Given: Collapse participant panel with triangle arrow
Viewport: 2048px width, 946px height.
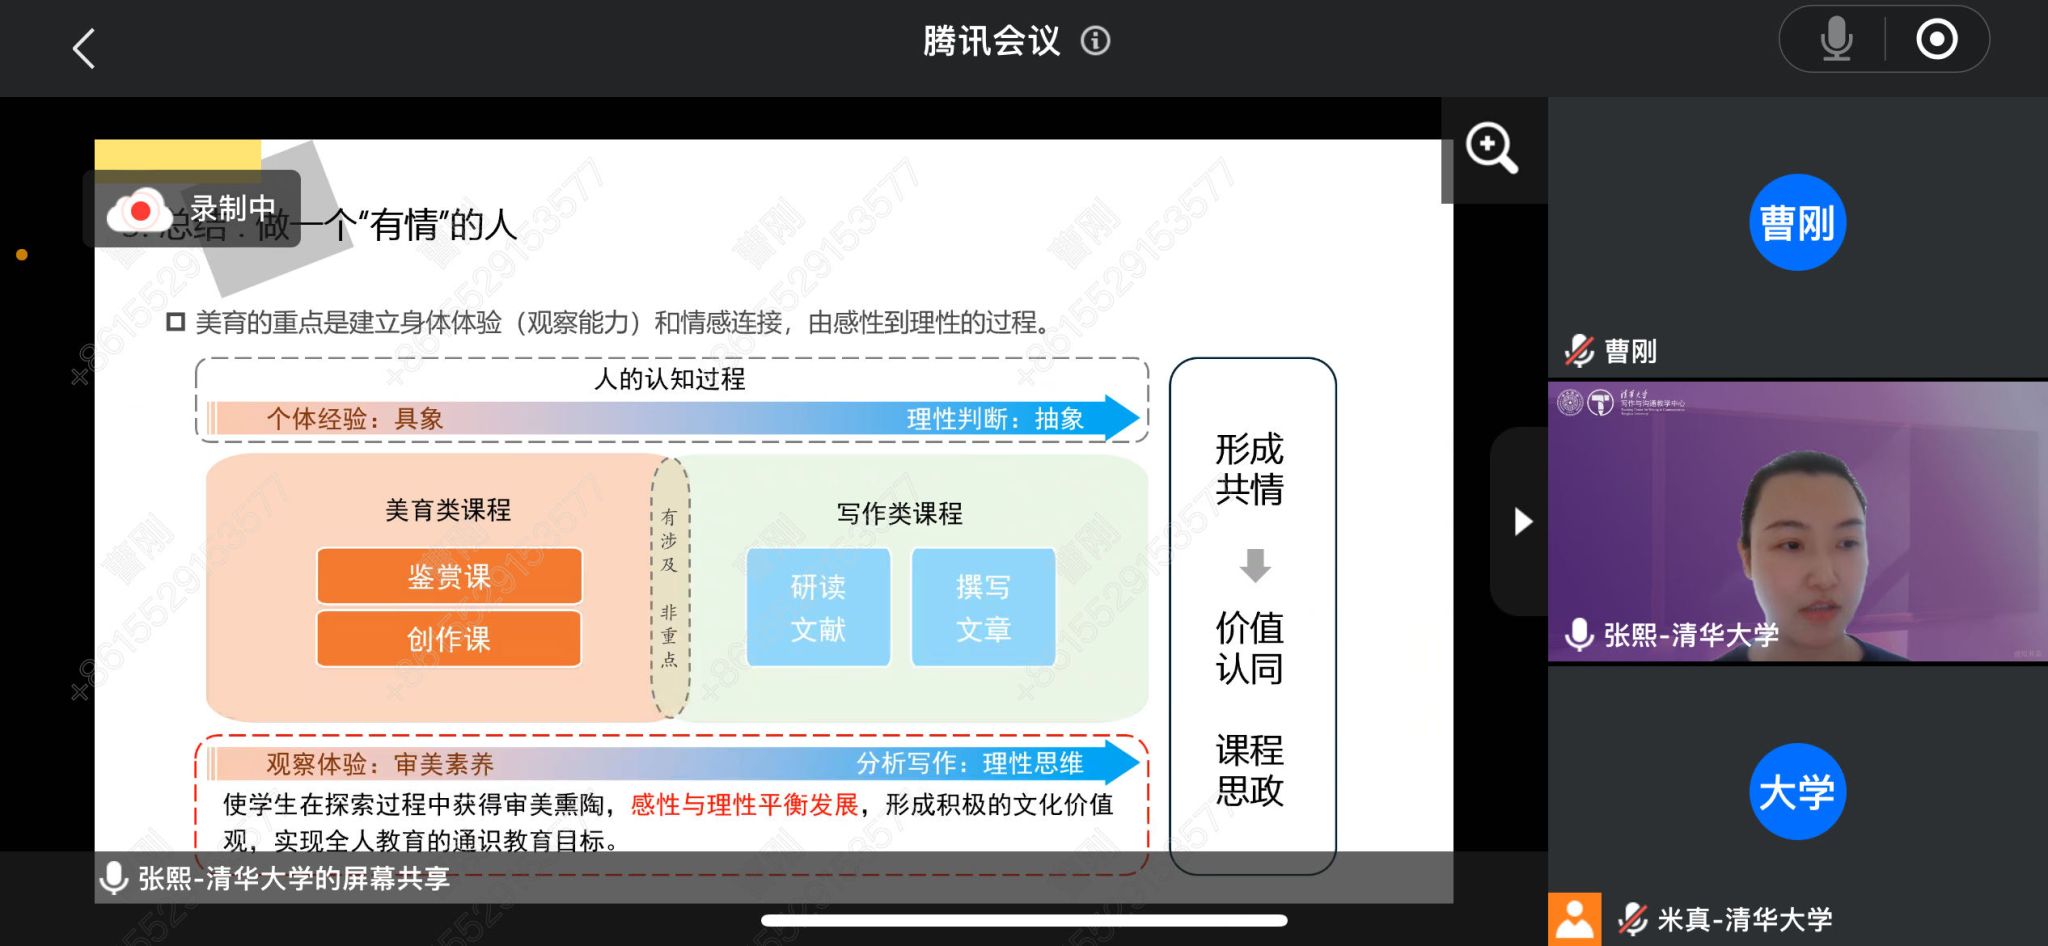Looking at the screenshot, I should 1522,521.
